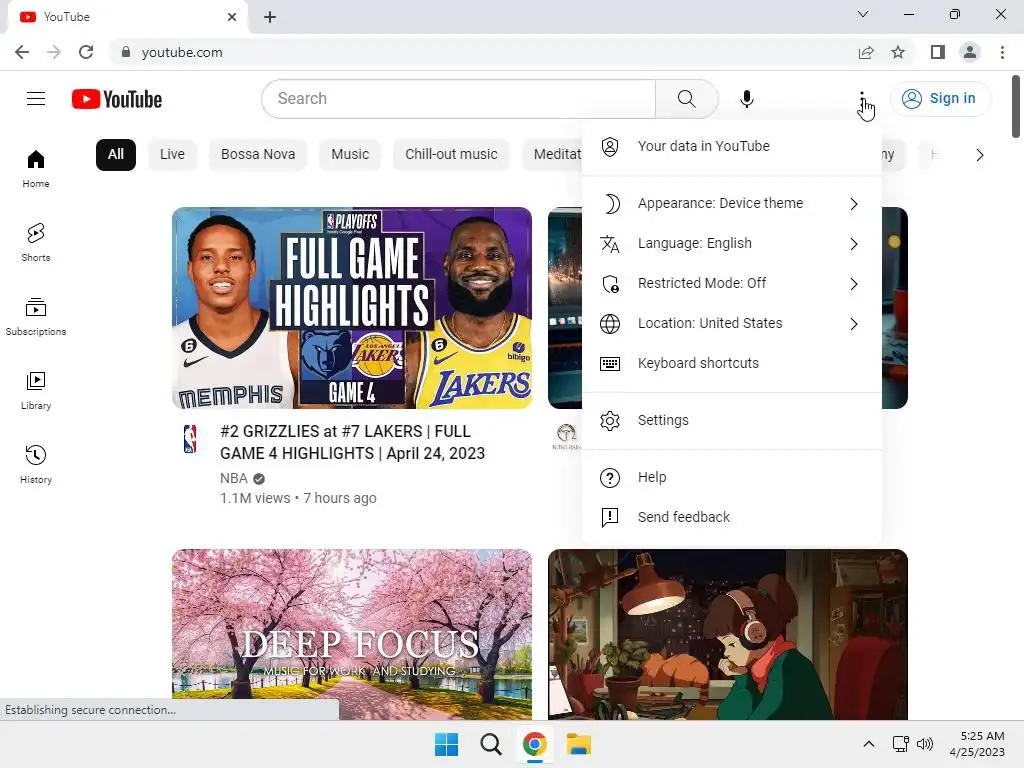Select the All category chip
Screen dimensions: 1024x768
[x=116, y=155]
